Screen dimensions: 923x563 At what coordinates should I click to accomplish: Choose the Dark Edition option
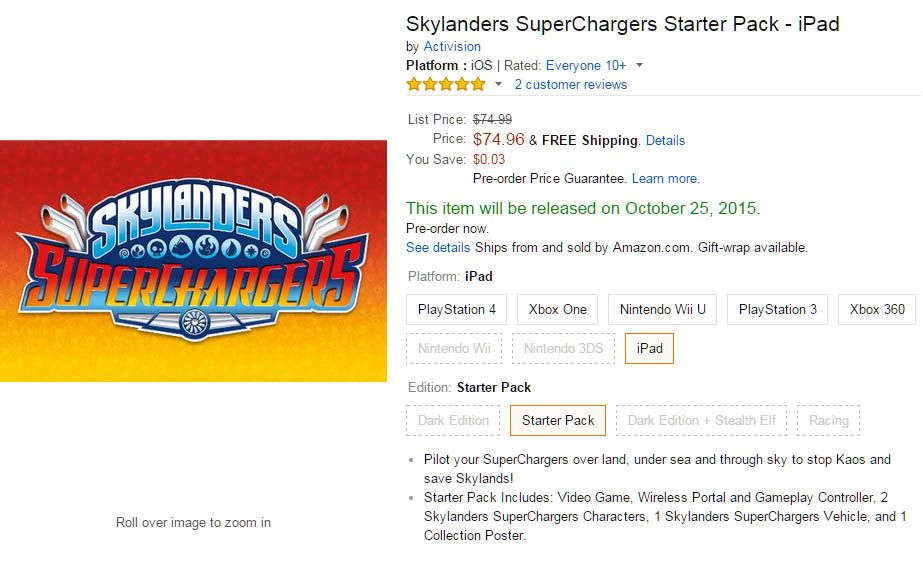coord(453,420)
